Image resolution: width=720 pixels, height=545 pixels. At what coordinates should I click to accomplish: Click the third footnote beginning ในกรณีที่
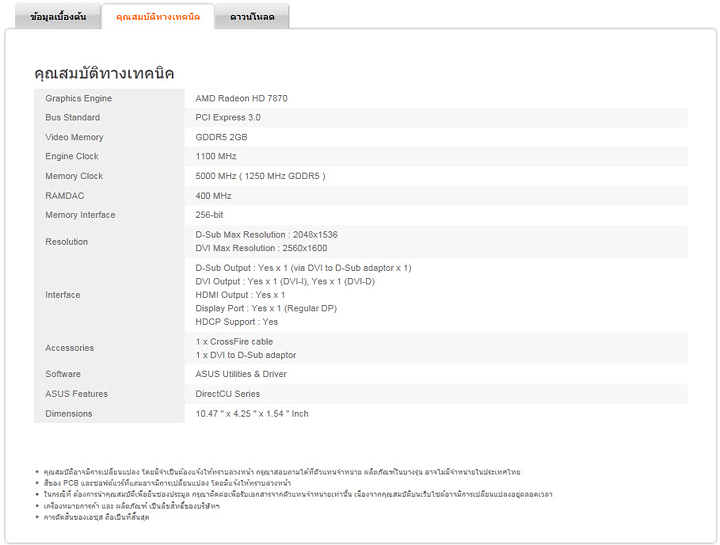(298, 494)
